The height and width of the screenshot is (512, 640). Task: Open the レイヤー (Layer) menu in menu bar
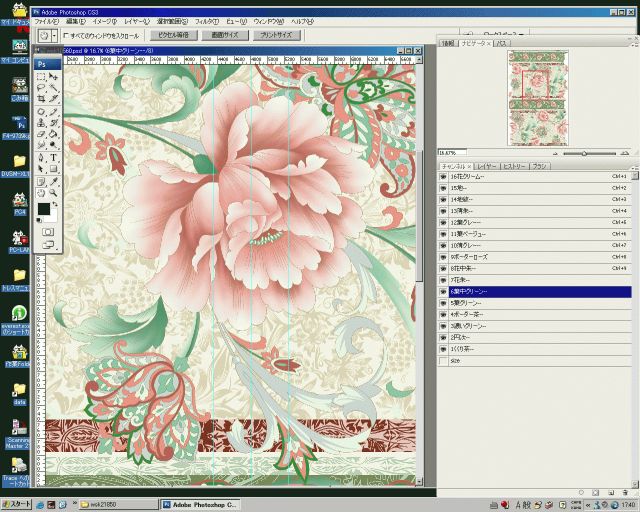136,20
